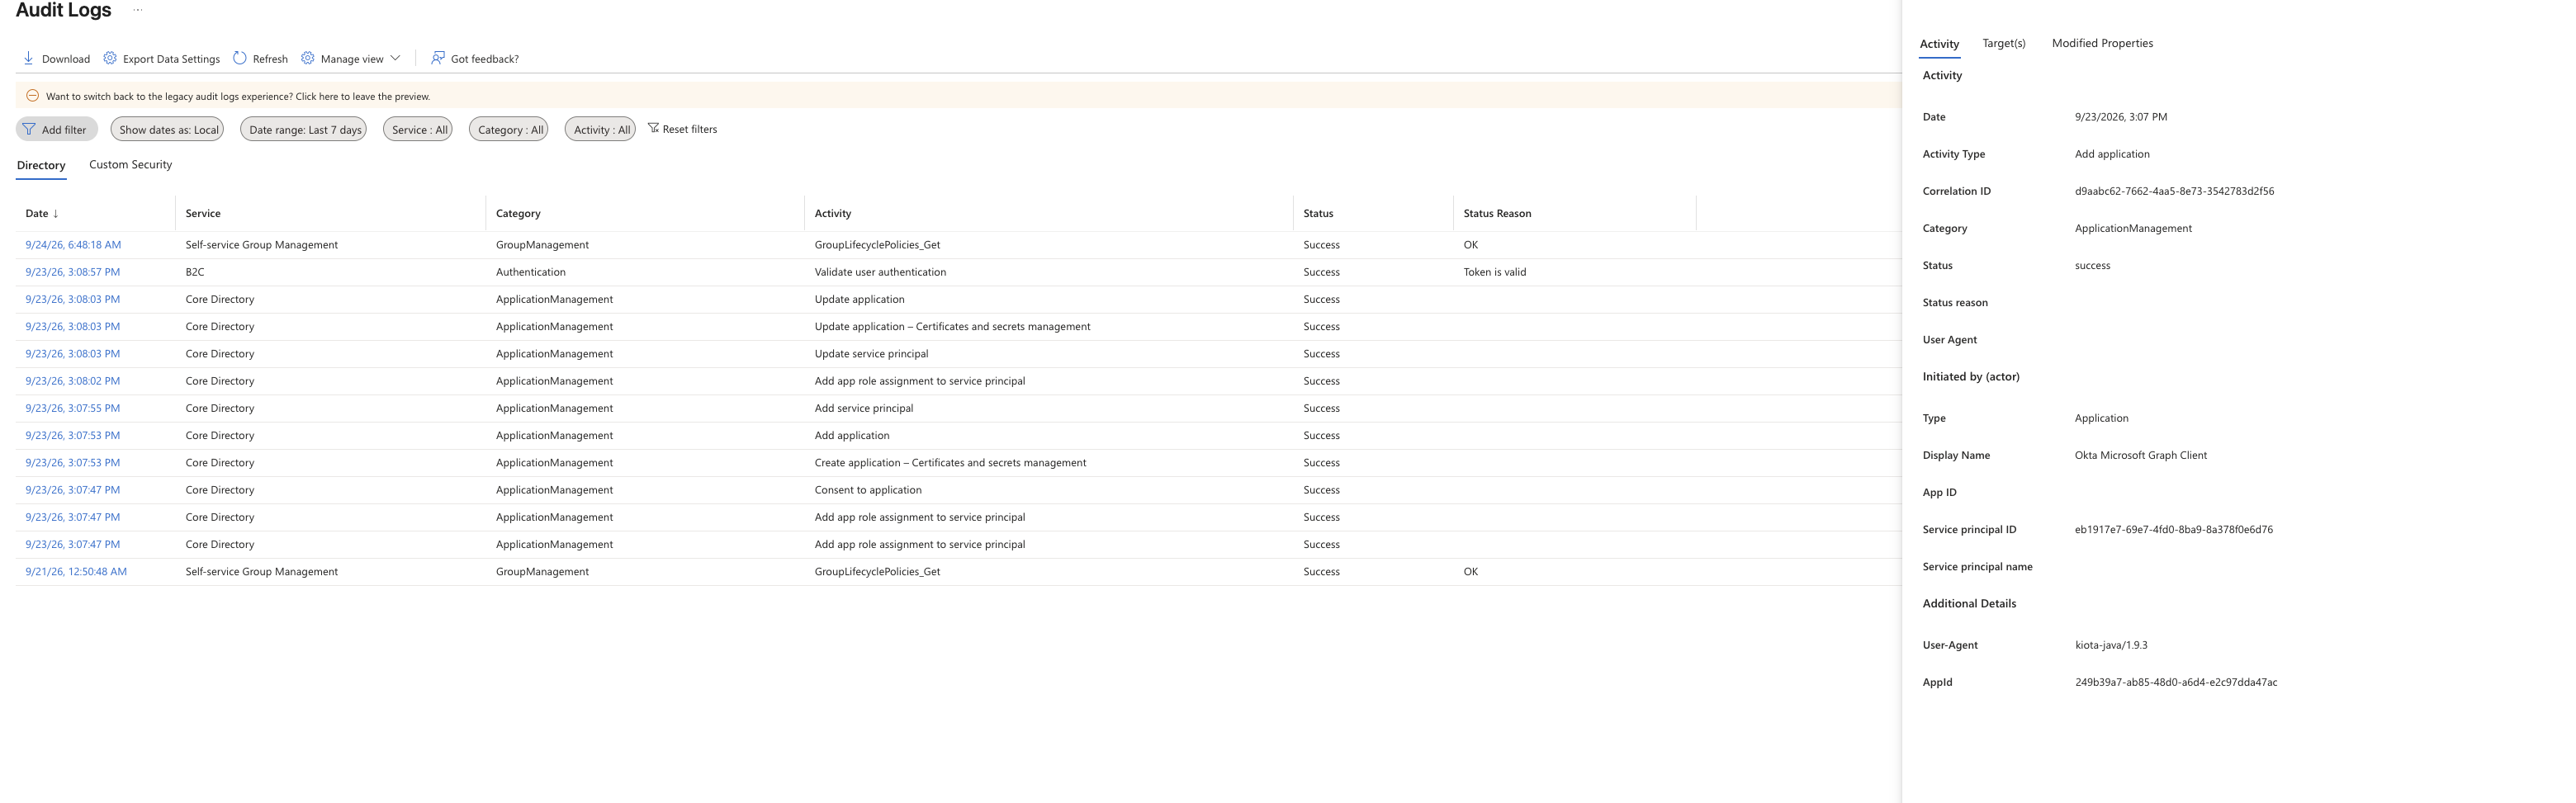Viewport: 2576px width, 803px height.
Task: Open the 9/23/26, 3:08:57 PM log entry
Action: [72, 272]
